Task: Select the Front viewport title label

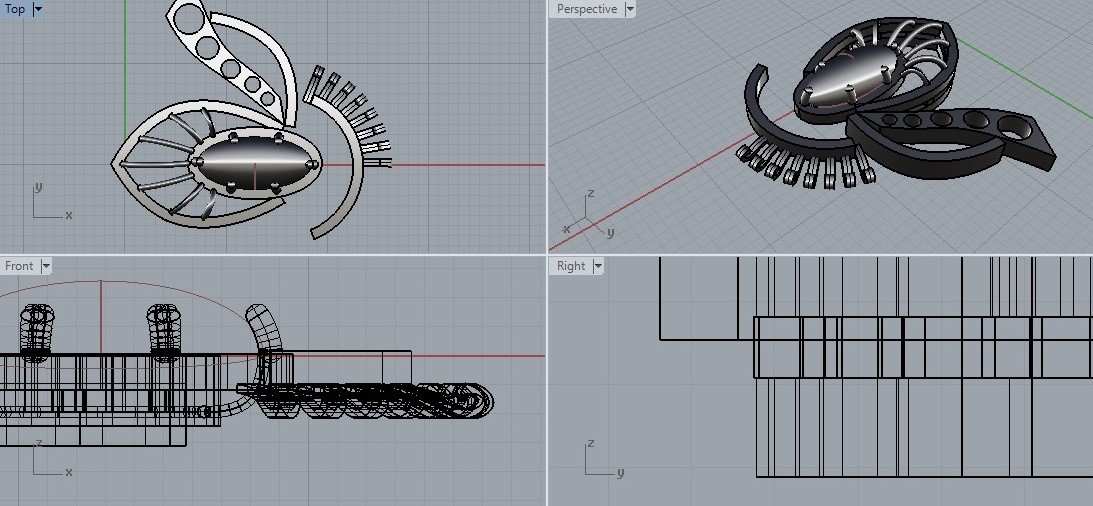Action: pyautogui.click(x=19, y=266)
